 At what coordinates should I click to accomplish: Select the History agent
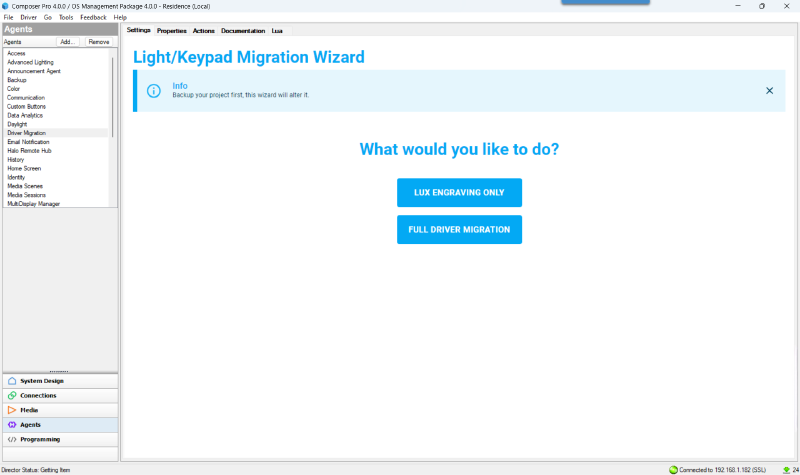15,159
